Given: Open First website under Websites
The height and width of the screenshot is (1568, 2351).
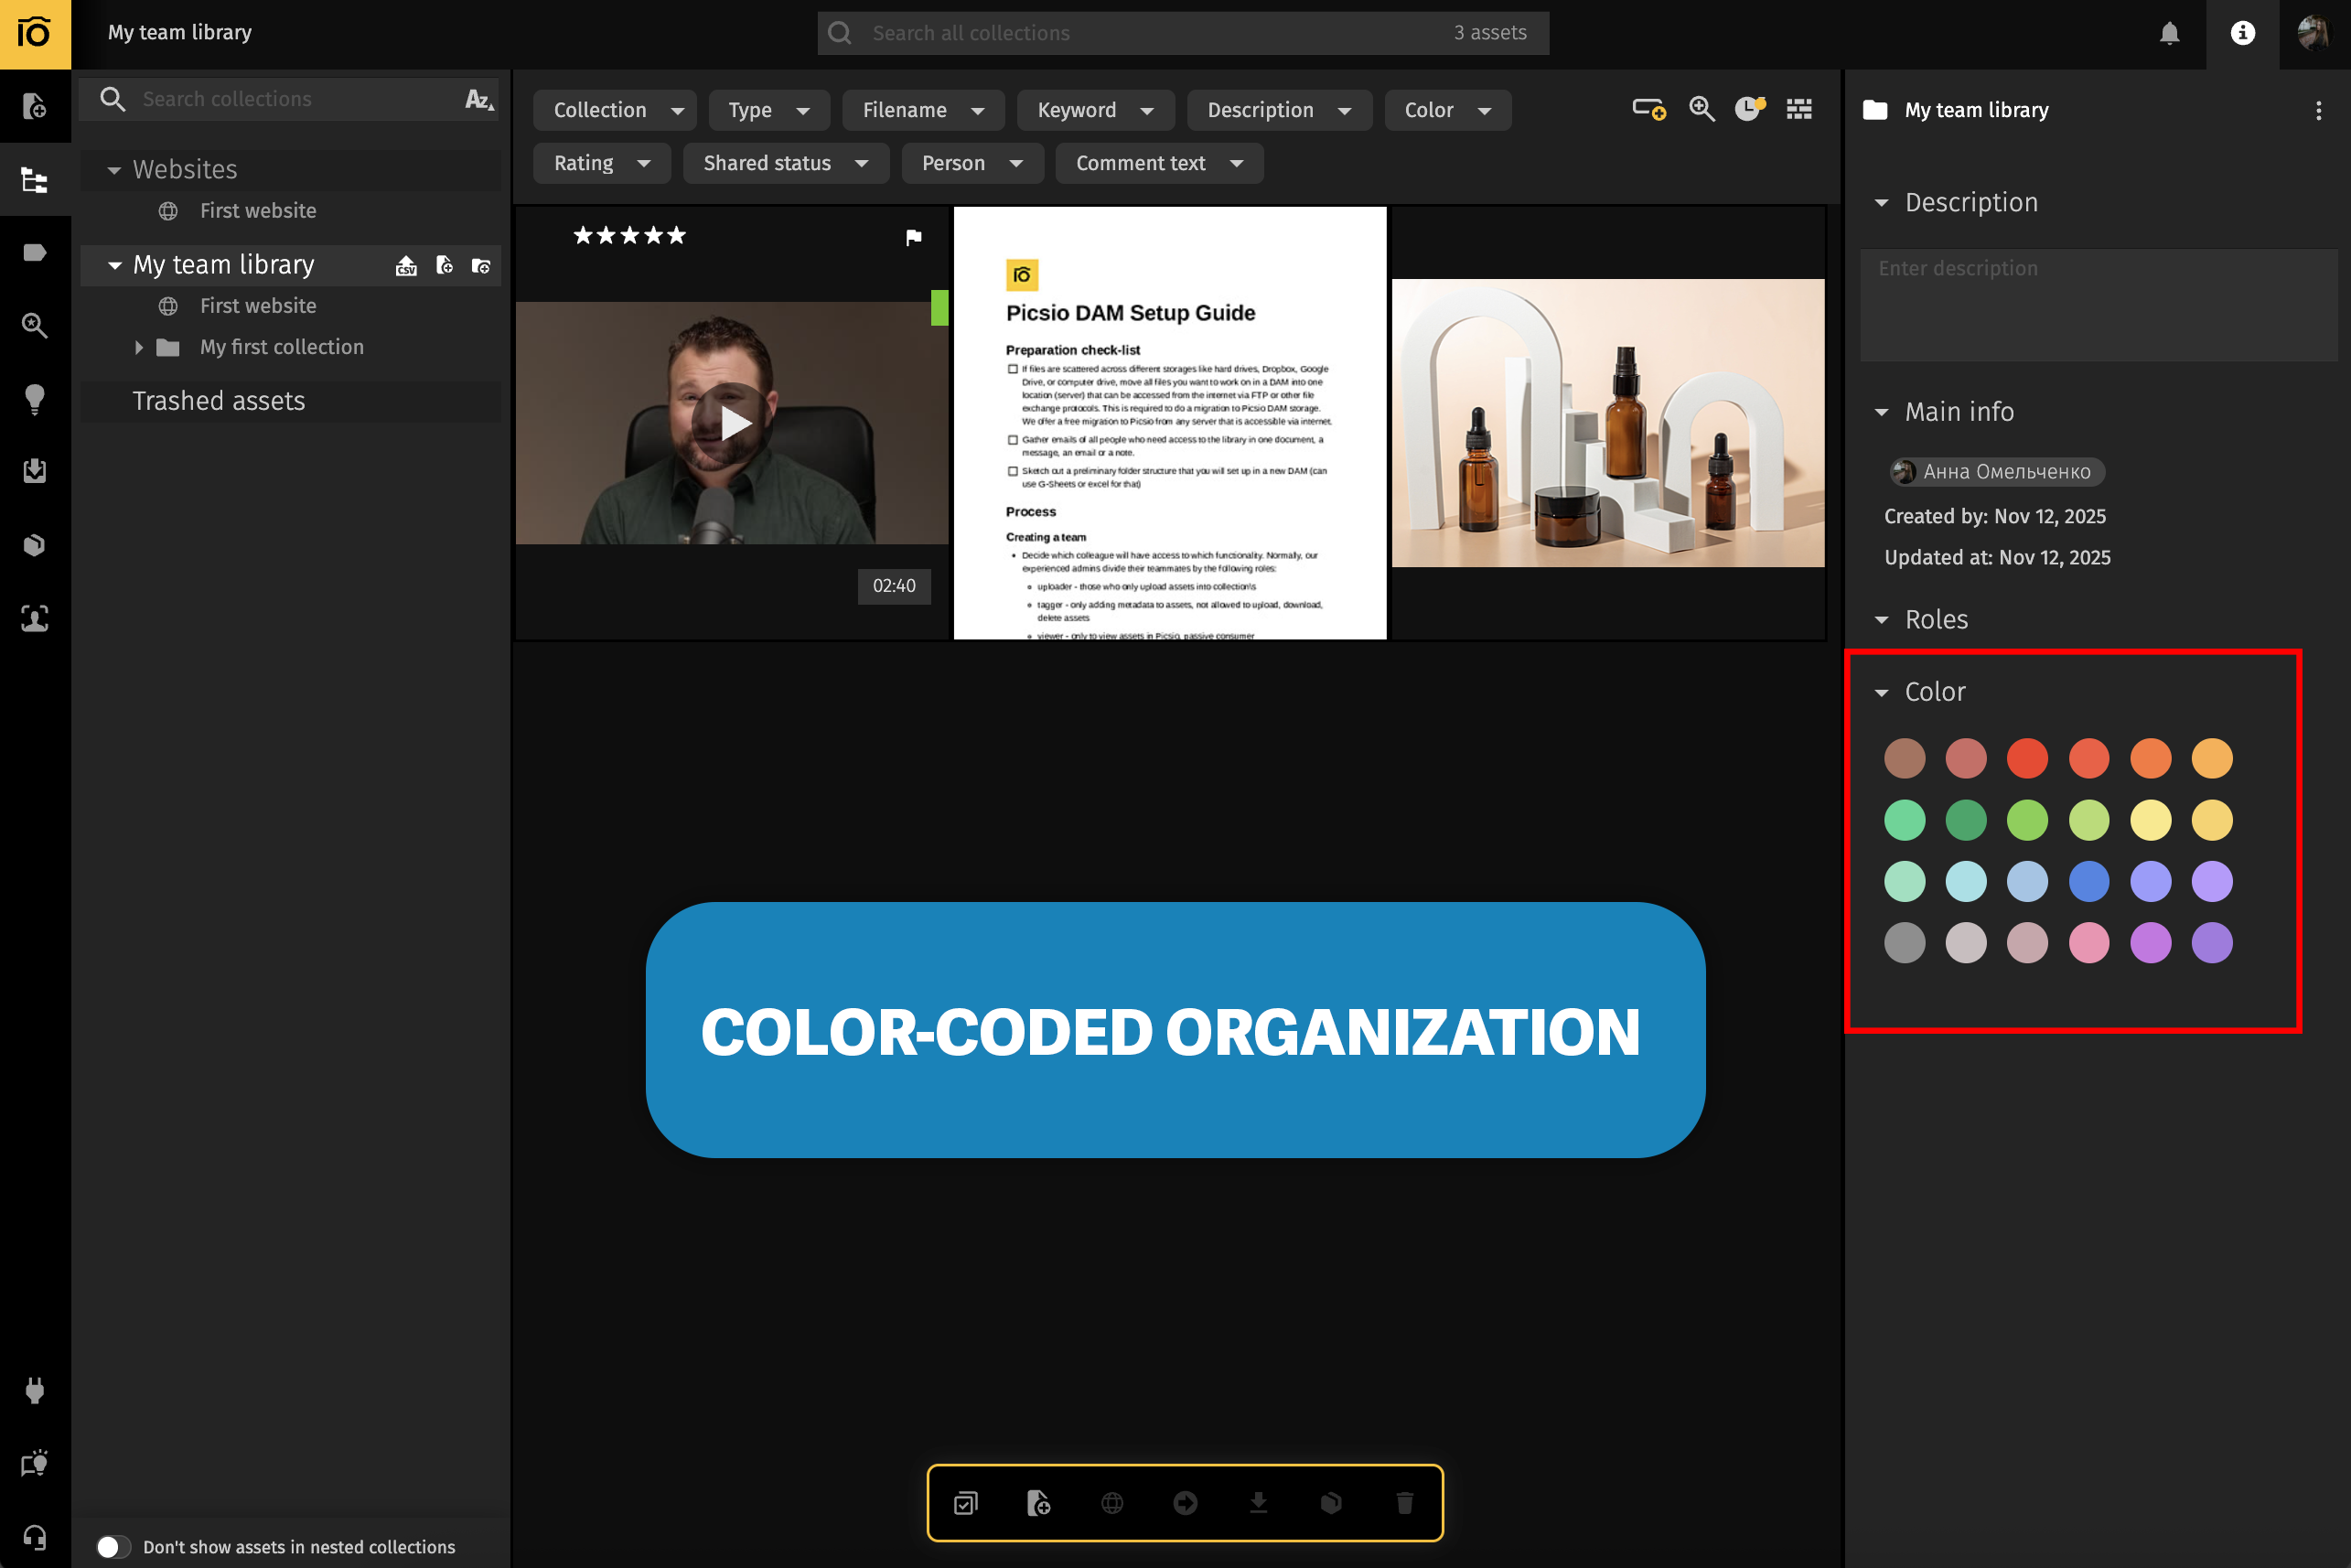Looking at the screenshot, I should (x=257, y=211).
